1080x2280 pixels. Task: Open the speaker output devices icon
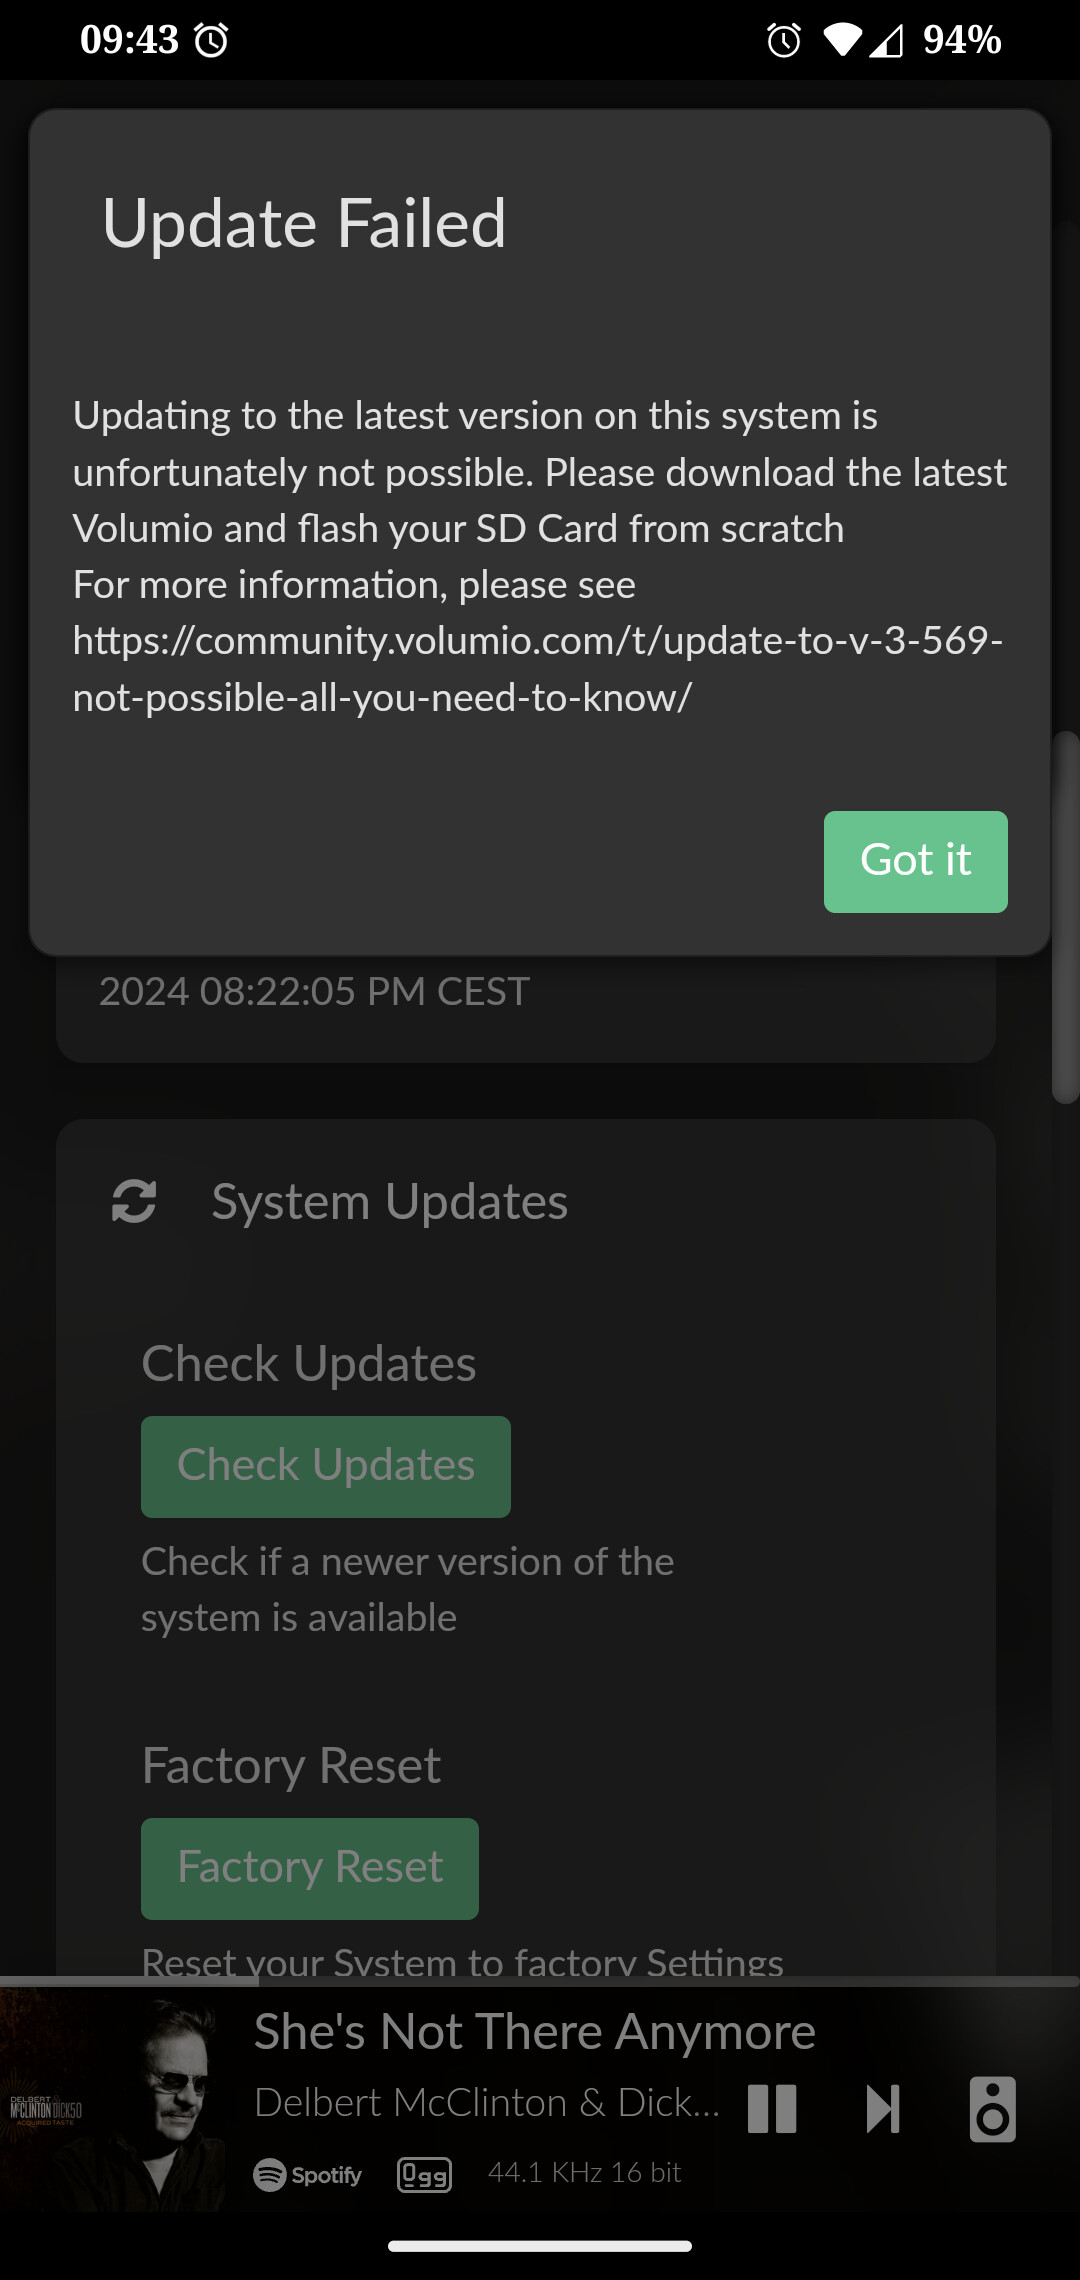pyautogui.click(x=992, y=2109)
